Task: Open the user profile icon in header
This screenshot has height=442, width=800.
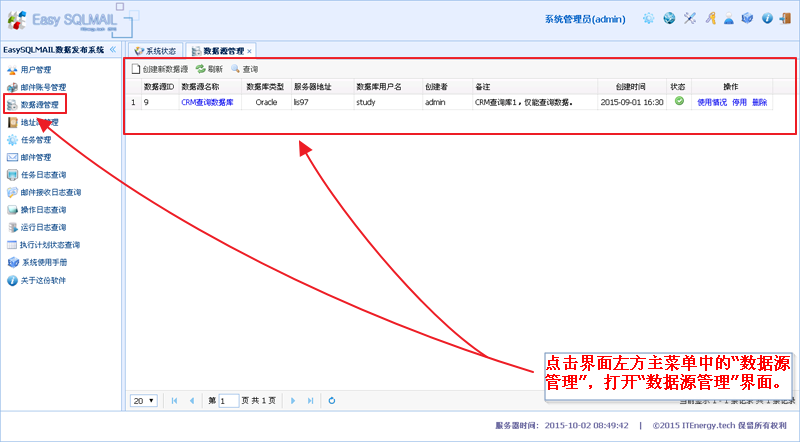Action: (729, 19)
